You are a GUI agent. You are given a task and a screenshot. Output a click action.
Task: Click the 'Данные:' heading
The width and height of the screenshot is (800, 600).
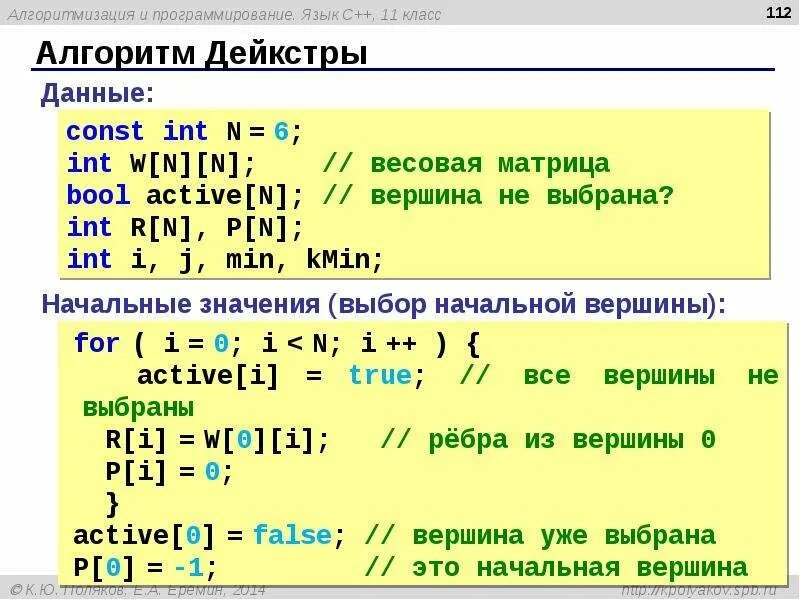(97, 93)
